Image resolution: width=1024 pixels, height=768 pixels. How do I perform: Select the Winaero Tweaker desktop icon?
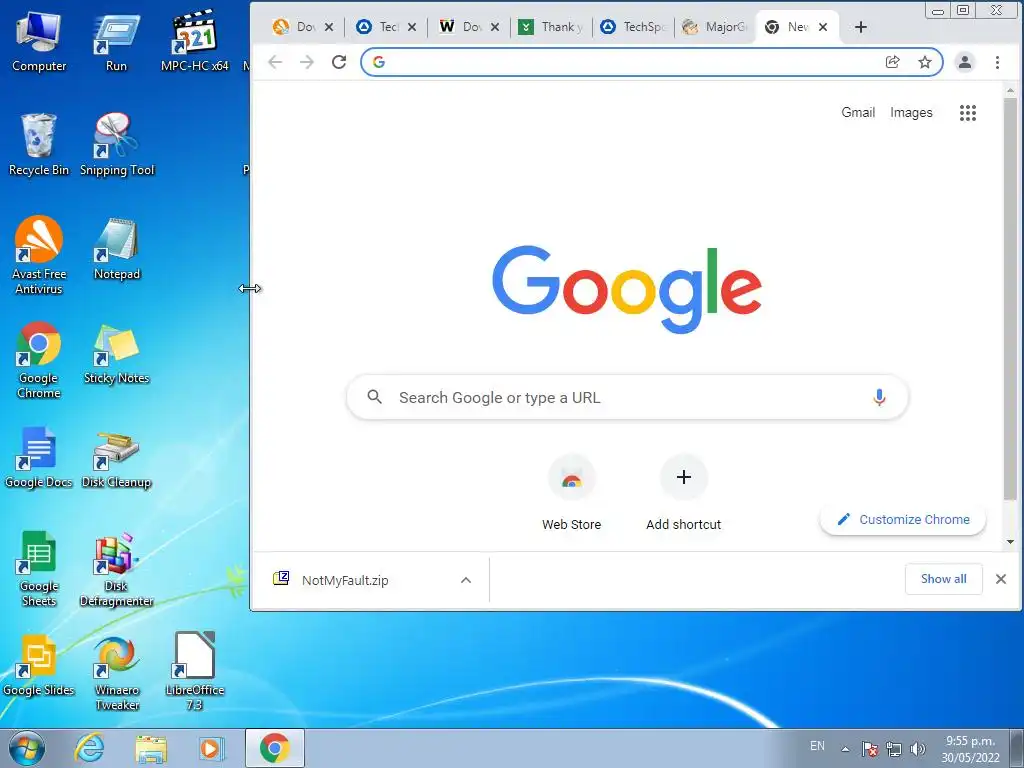coord(117,673)
